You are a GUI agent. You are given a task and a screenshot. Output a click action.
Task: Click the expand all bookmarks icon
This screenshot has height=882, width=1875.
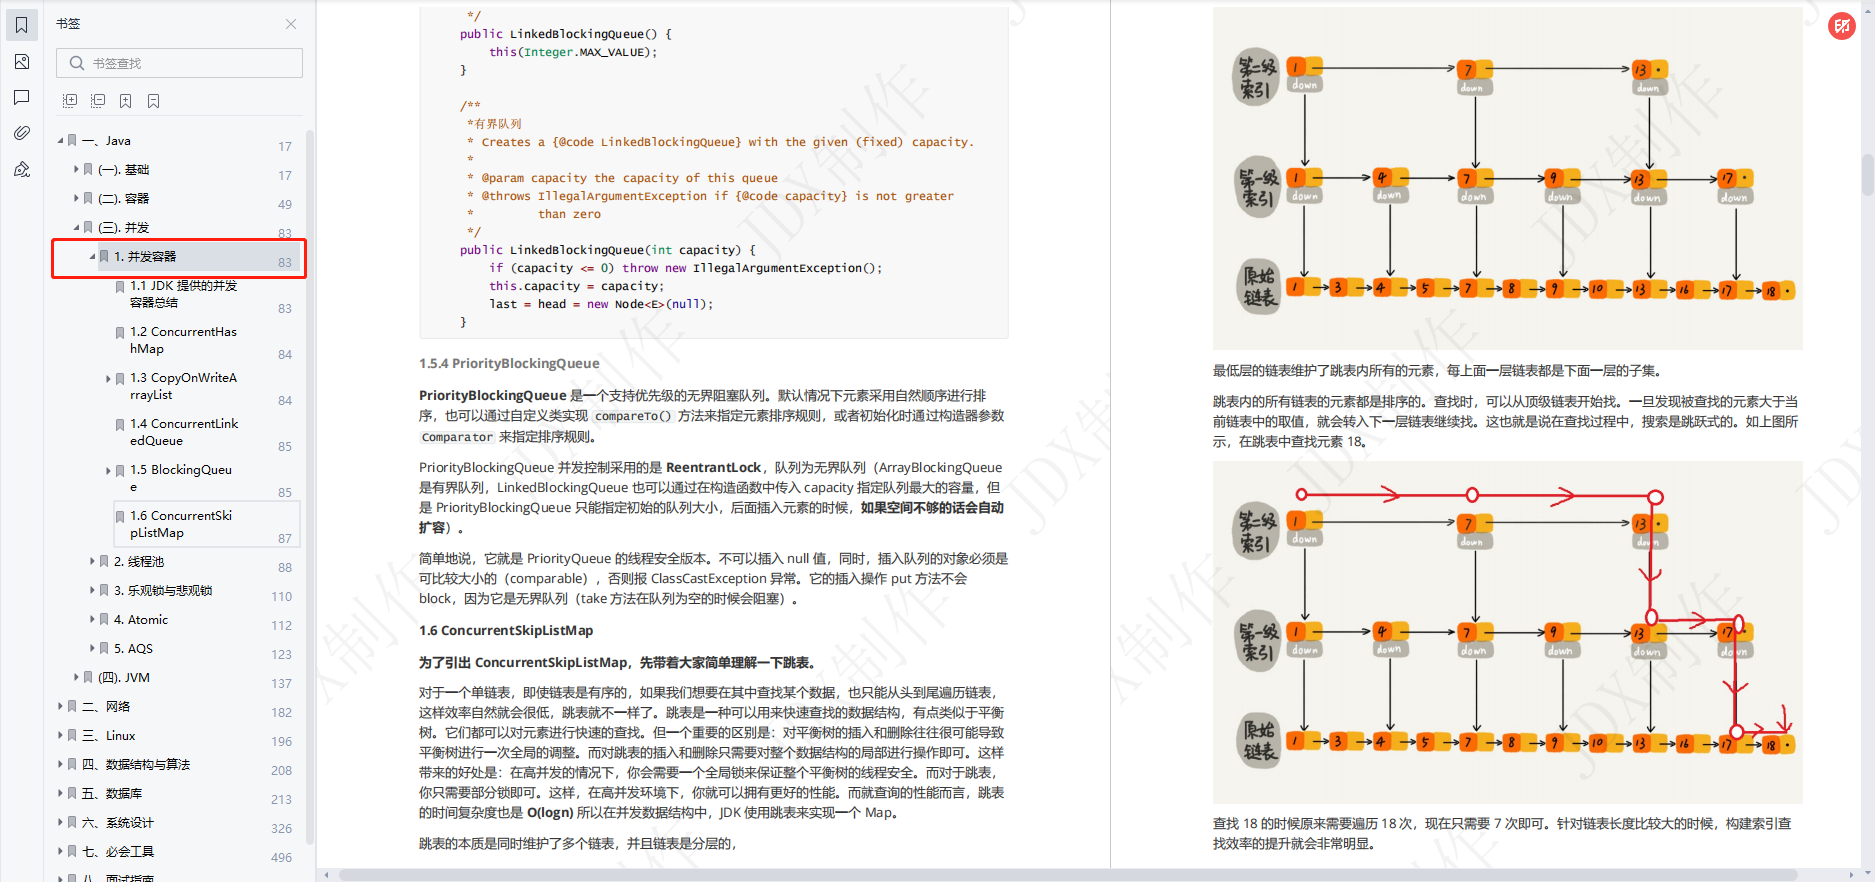(70, 101)
